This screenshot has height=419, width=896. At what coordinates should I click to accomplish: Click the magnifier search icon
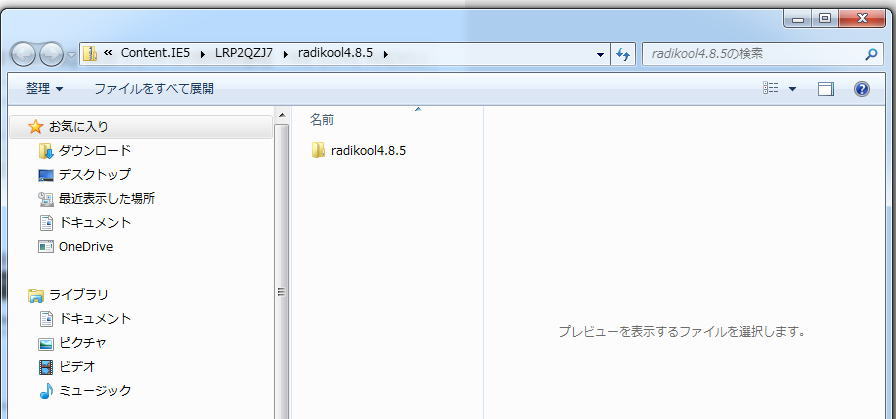871,55
